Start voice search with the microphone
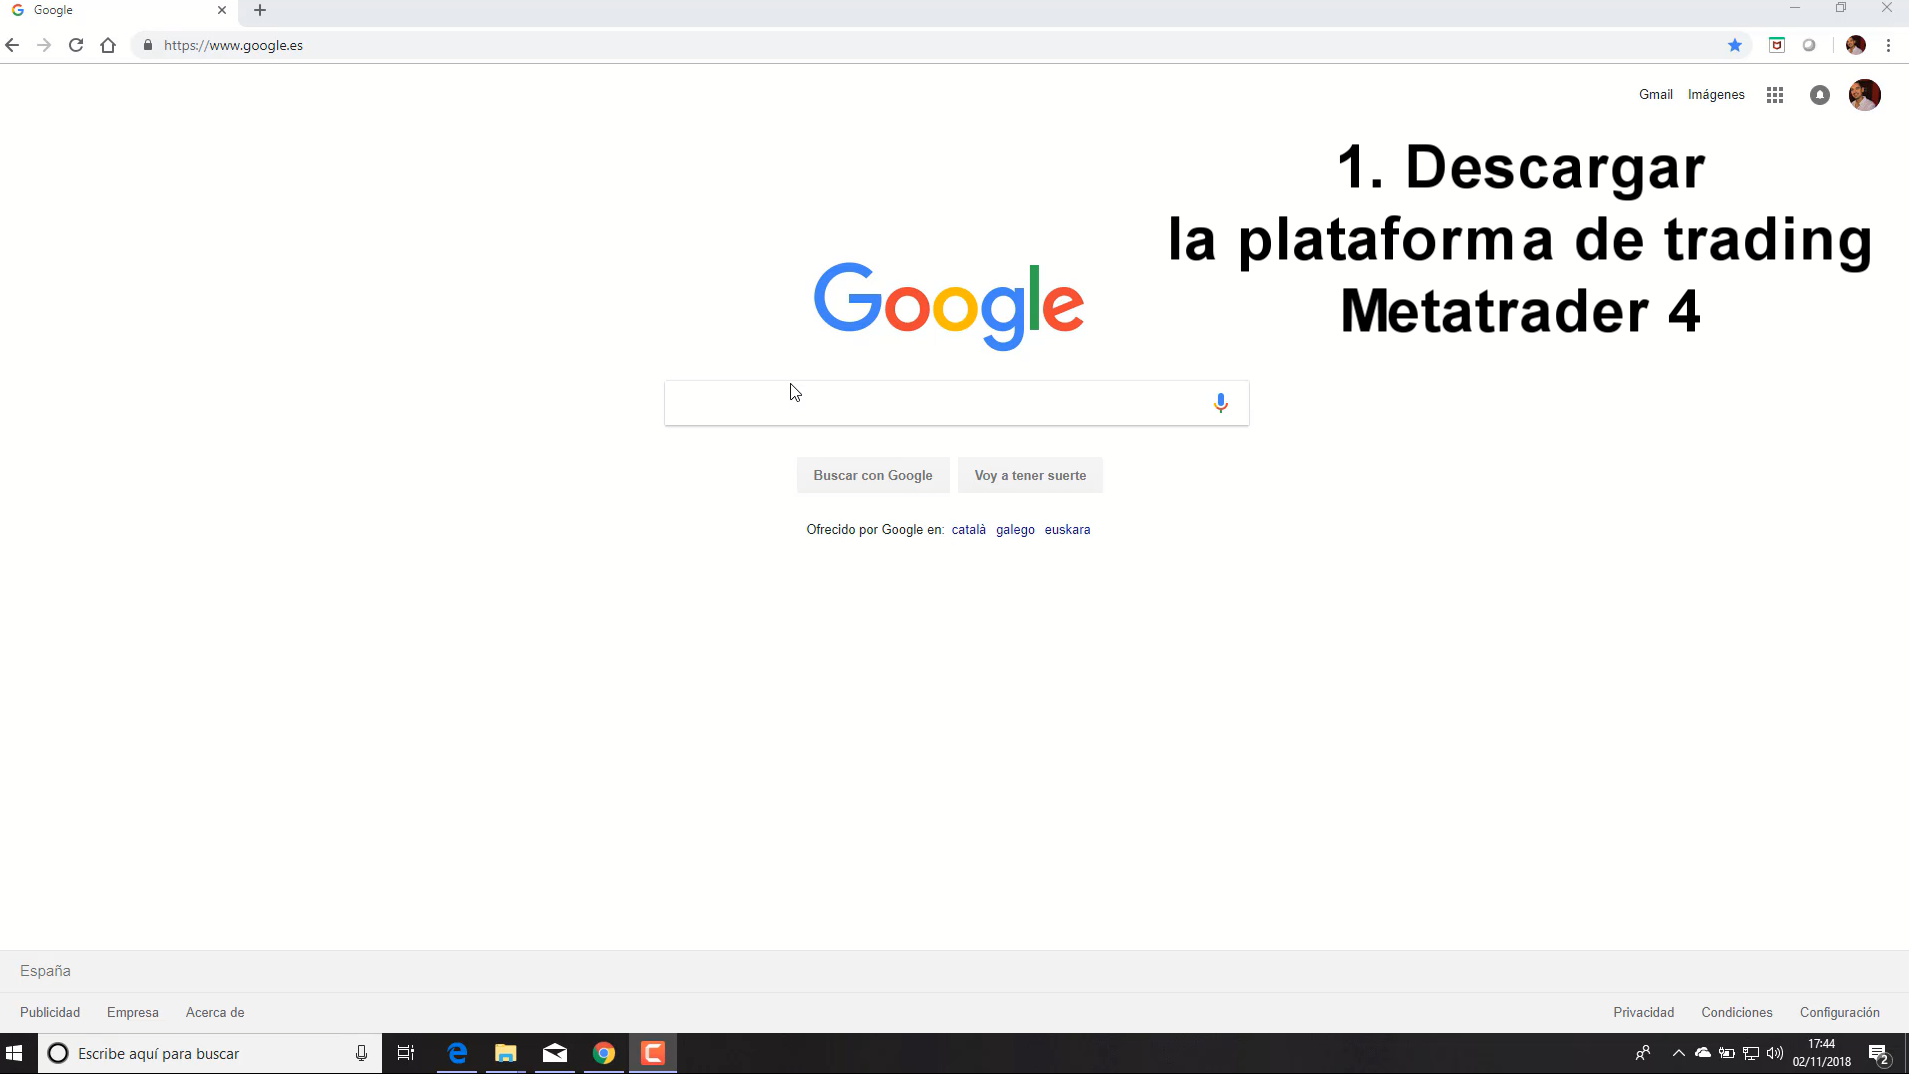Screen dimensions: 1909x1074 click(1221, 403)
